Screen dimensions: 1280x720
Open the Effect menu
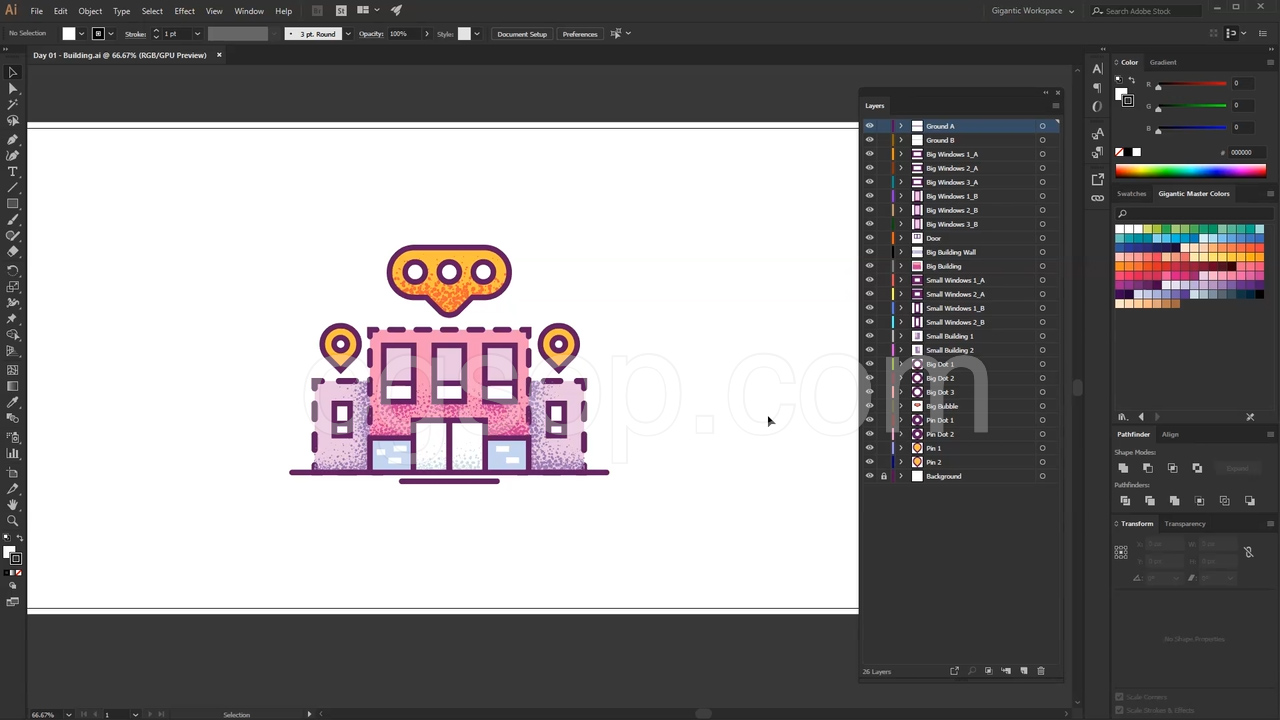pyautogui.click(x=184, y=11)
